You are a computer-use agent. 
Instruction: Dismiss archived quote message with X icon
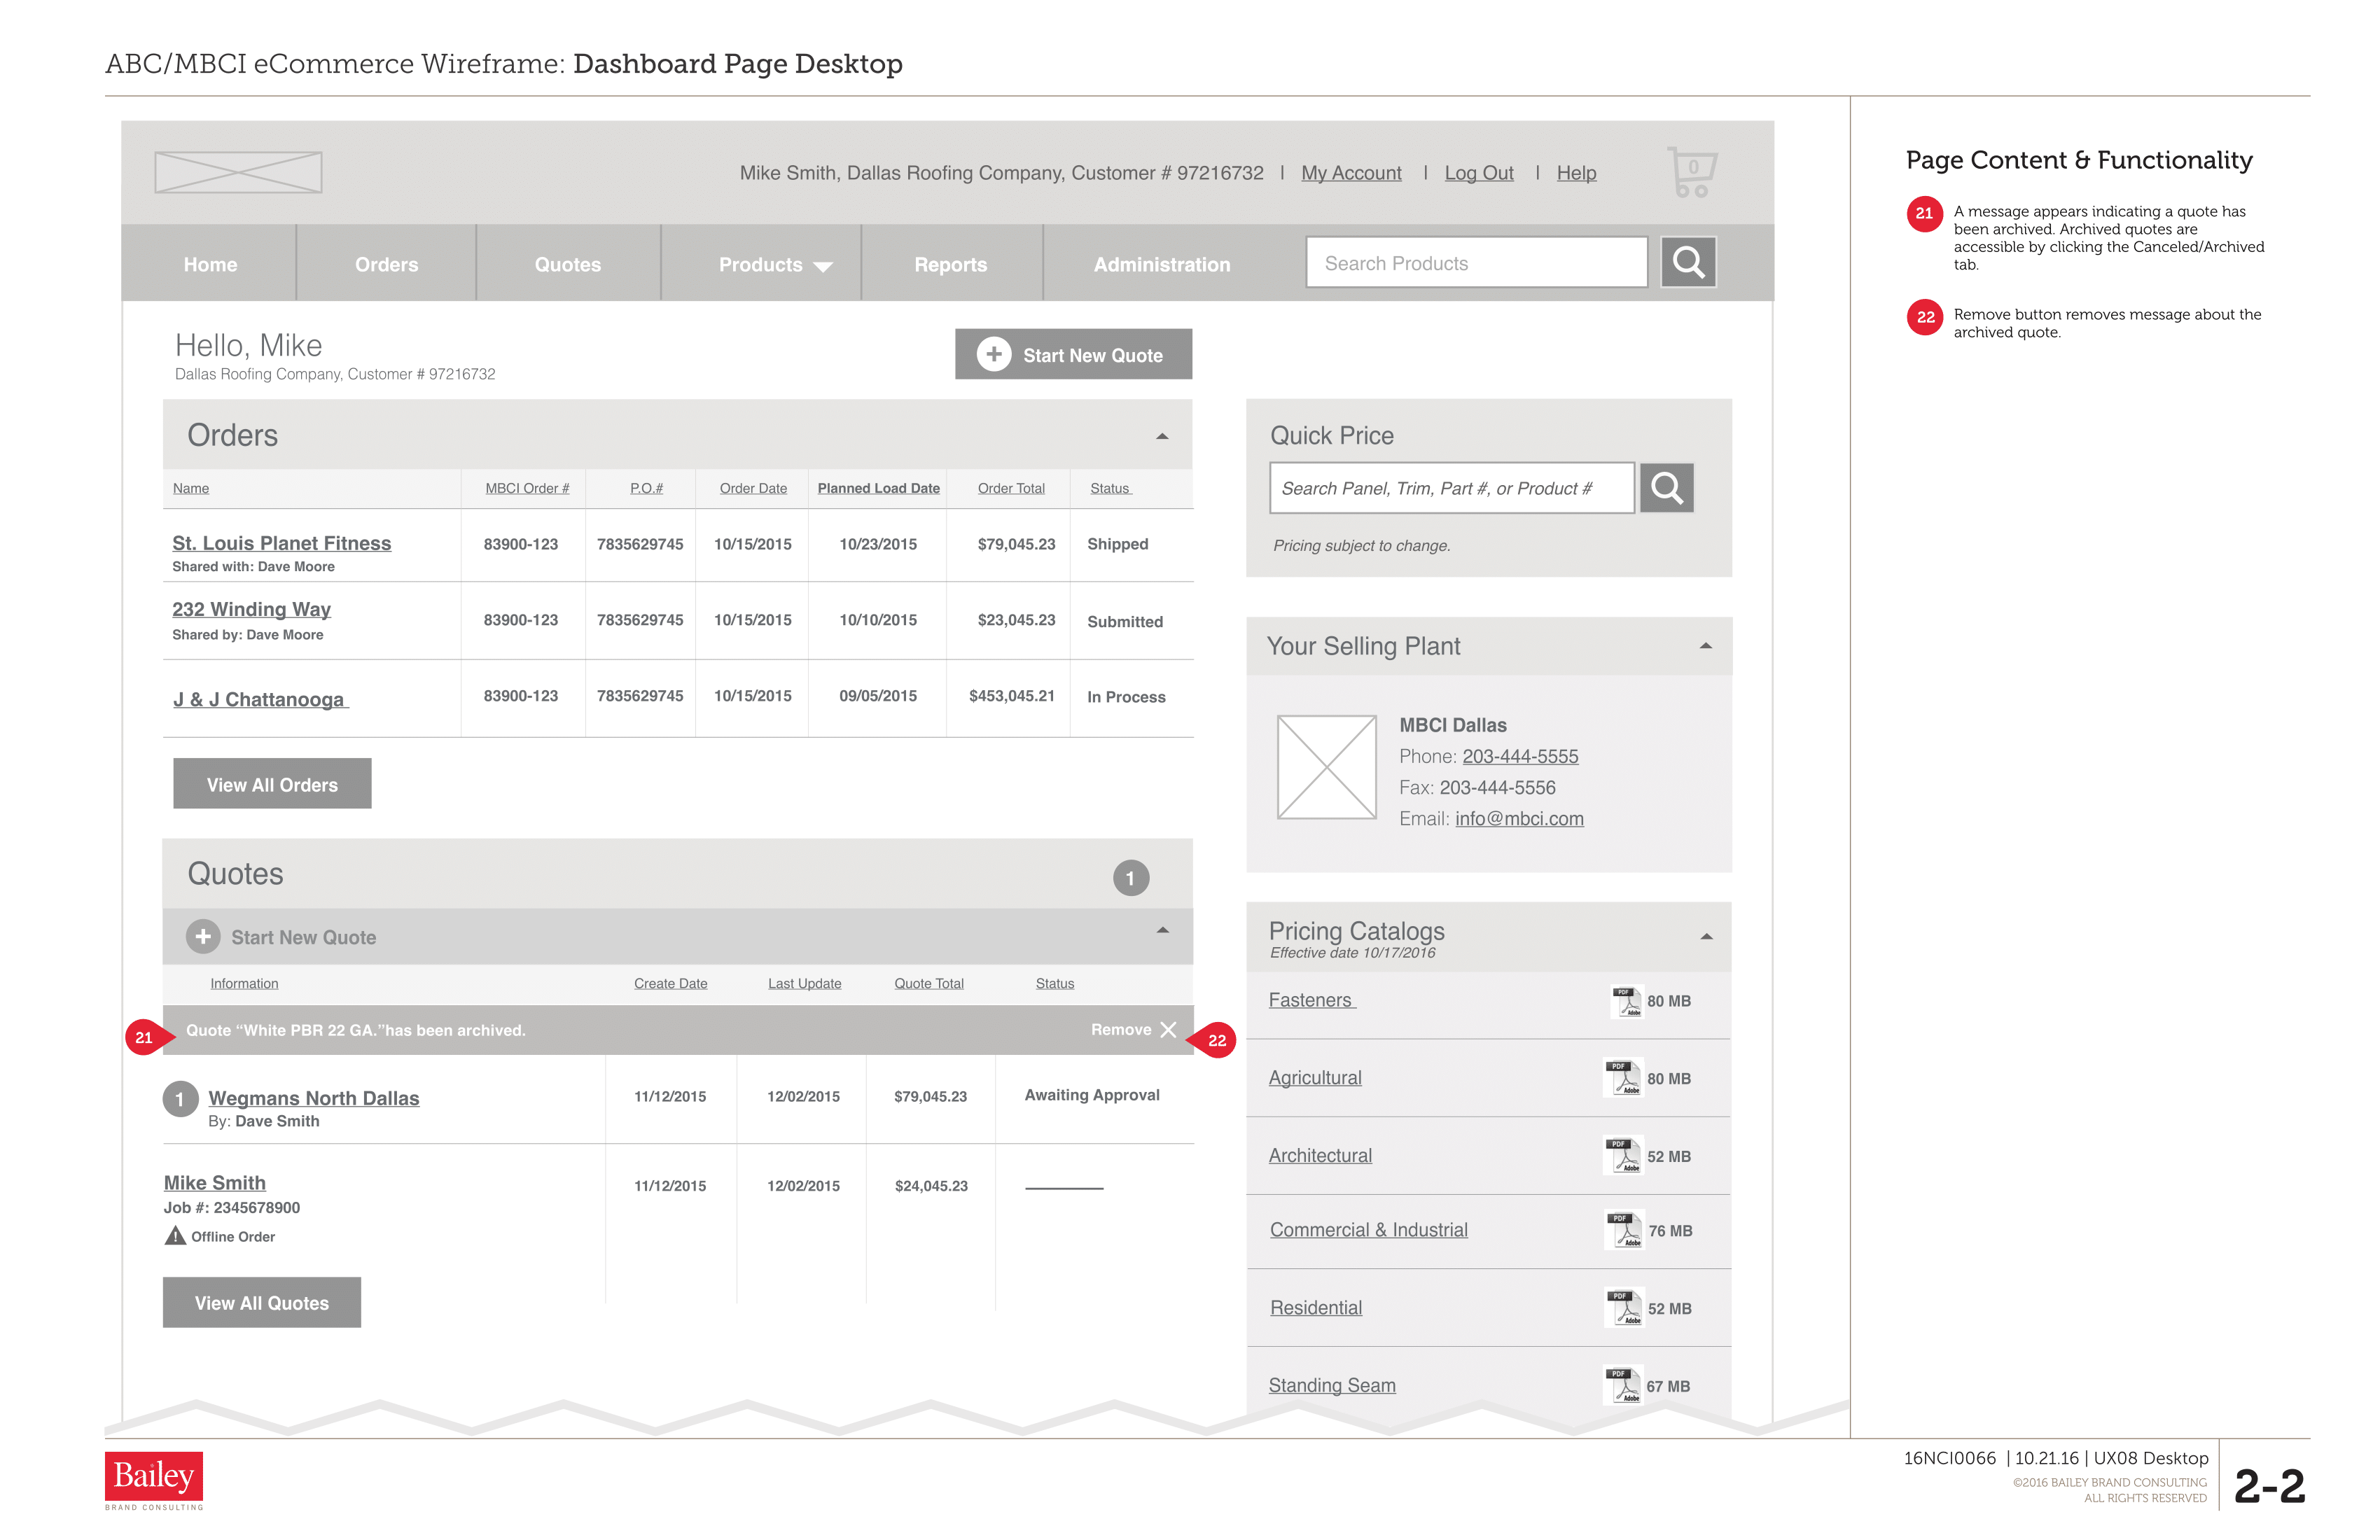pyautogui.click(x=1168, y=1030)
